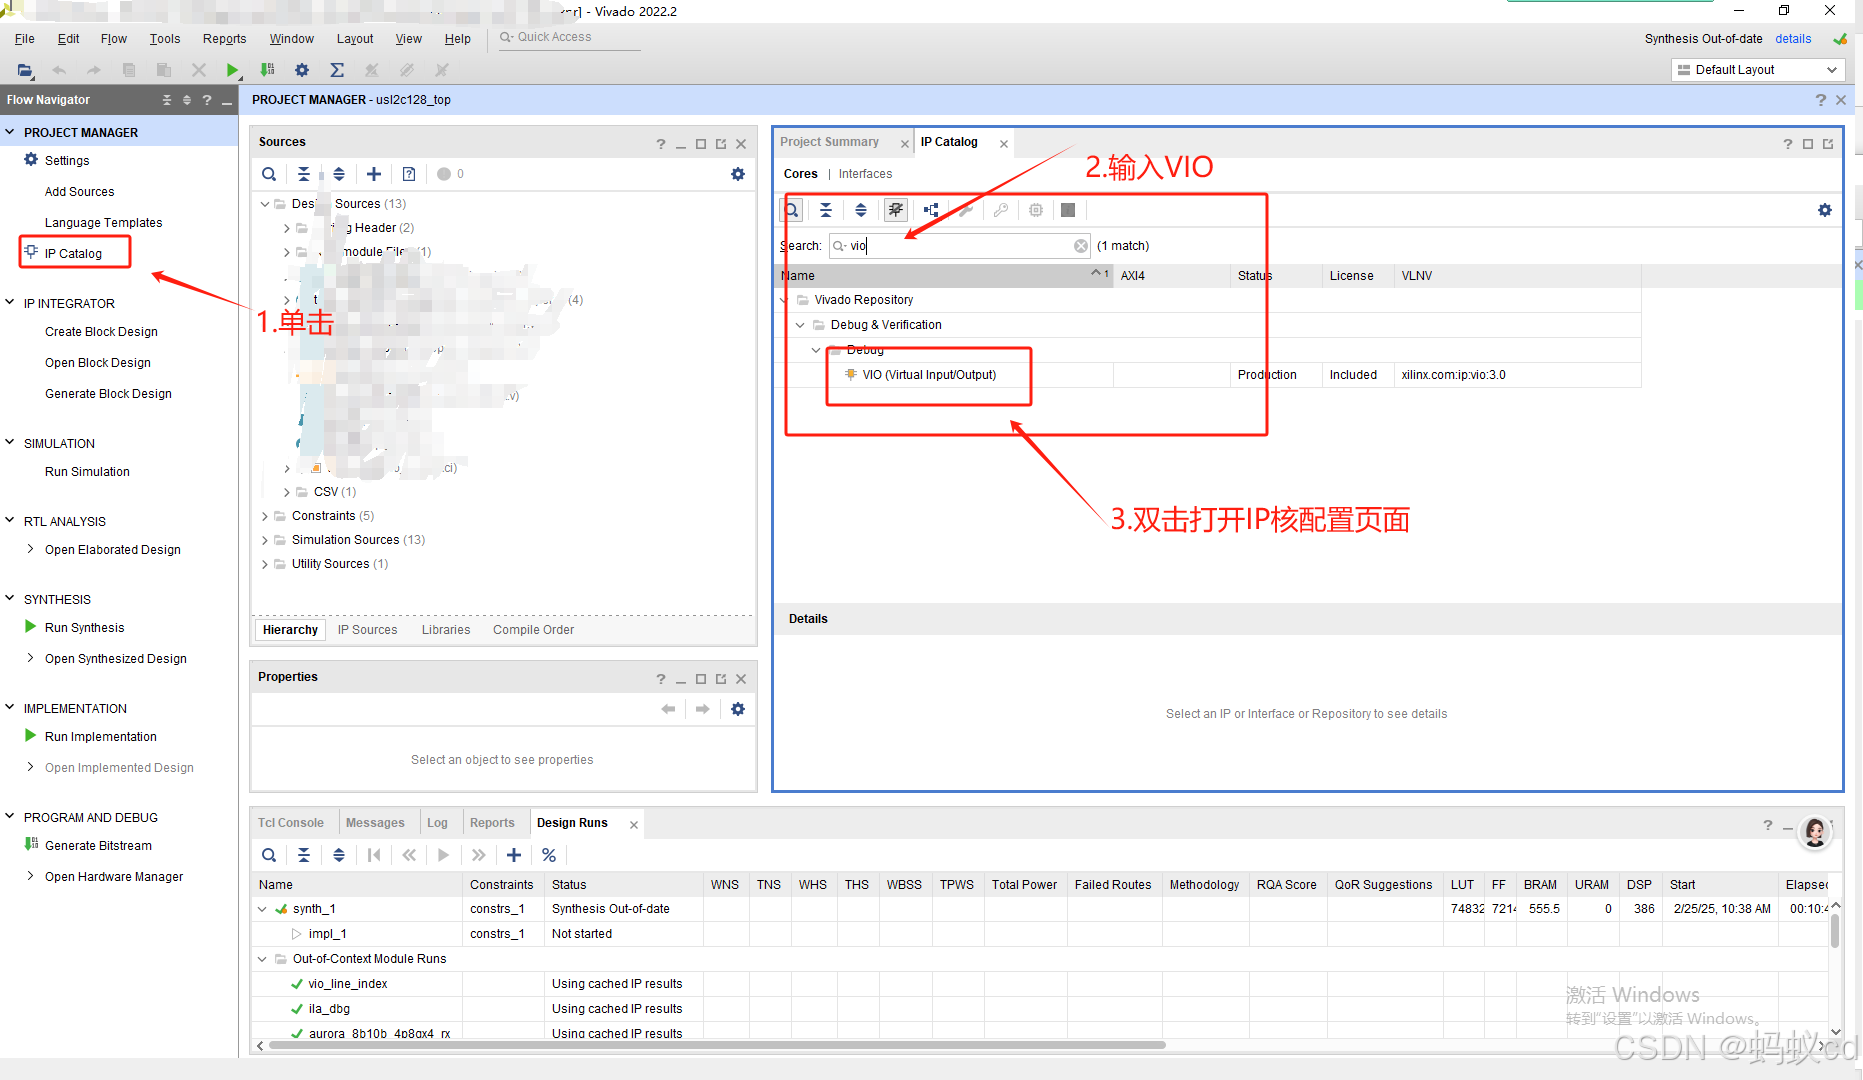Click the percent icon in Design Runs toolbar

point(549,855)
